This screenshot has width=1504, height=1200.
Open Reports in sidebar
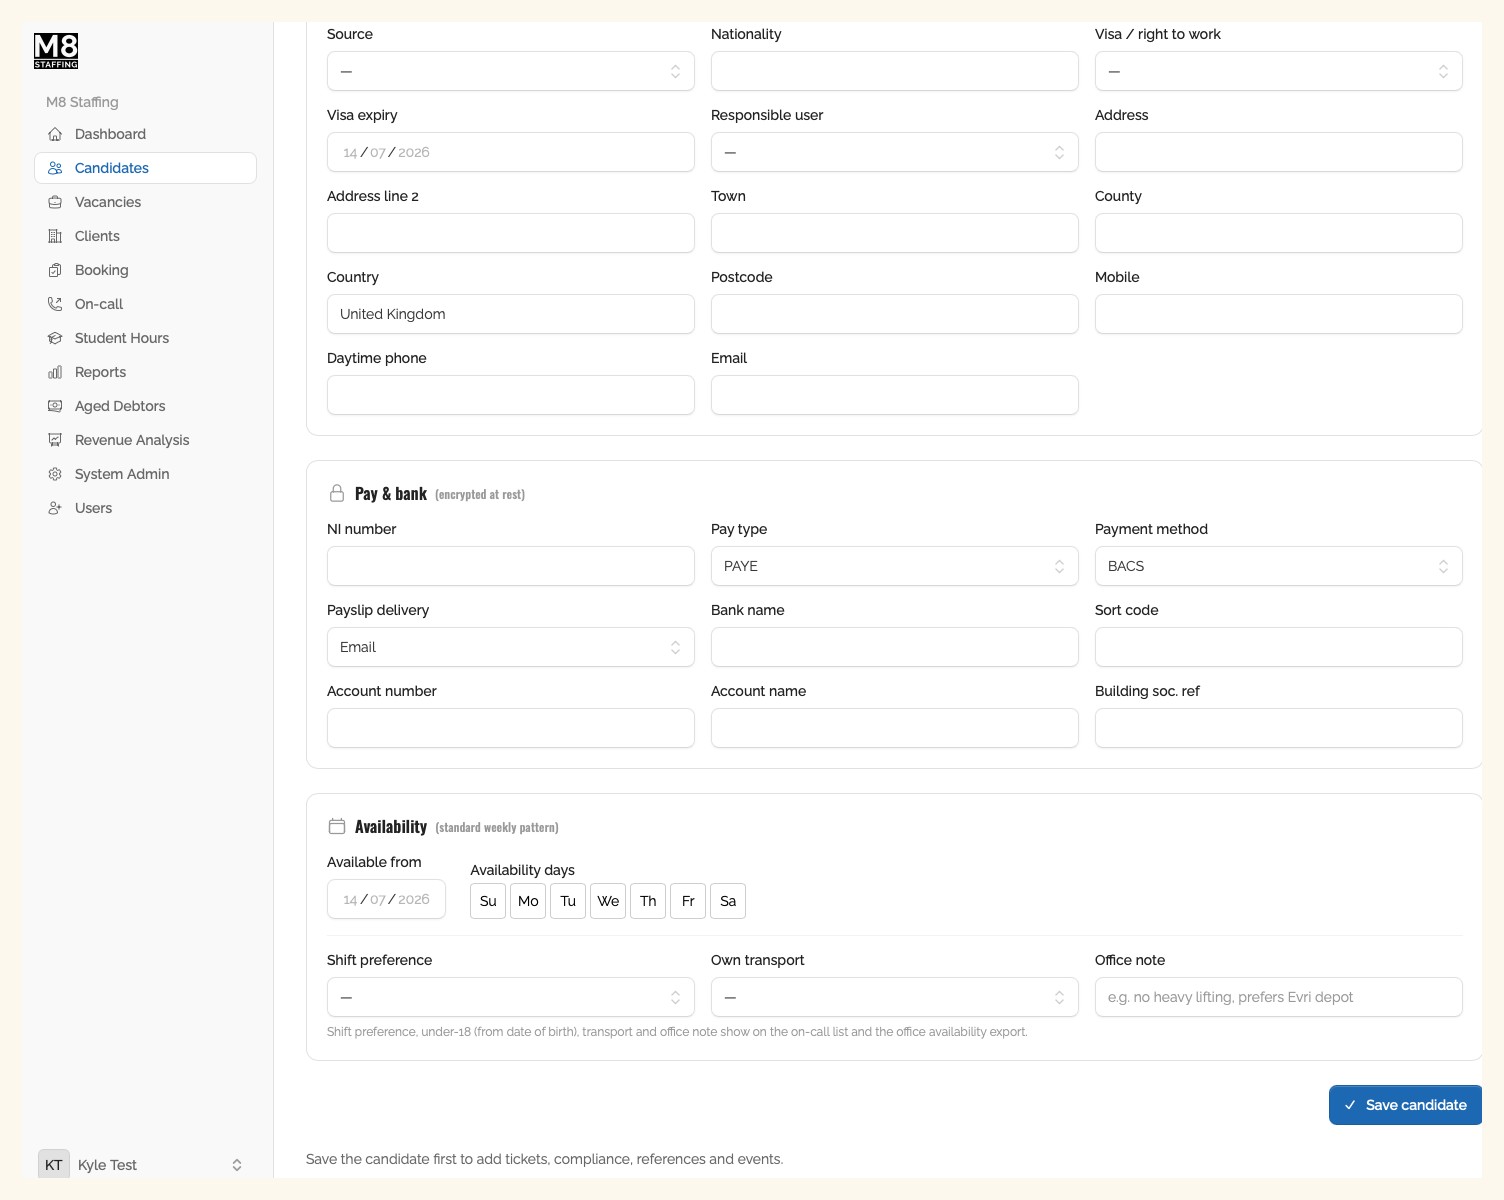[x=145, y=372]
